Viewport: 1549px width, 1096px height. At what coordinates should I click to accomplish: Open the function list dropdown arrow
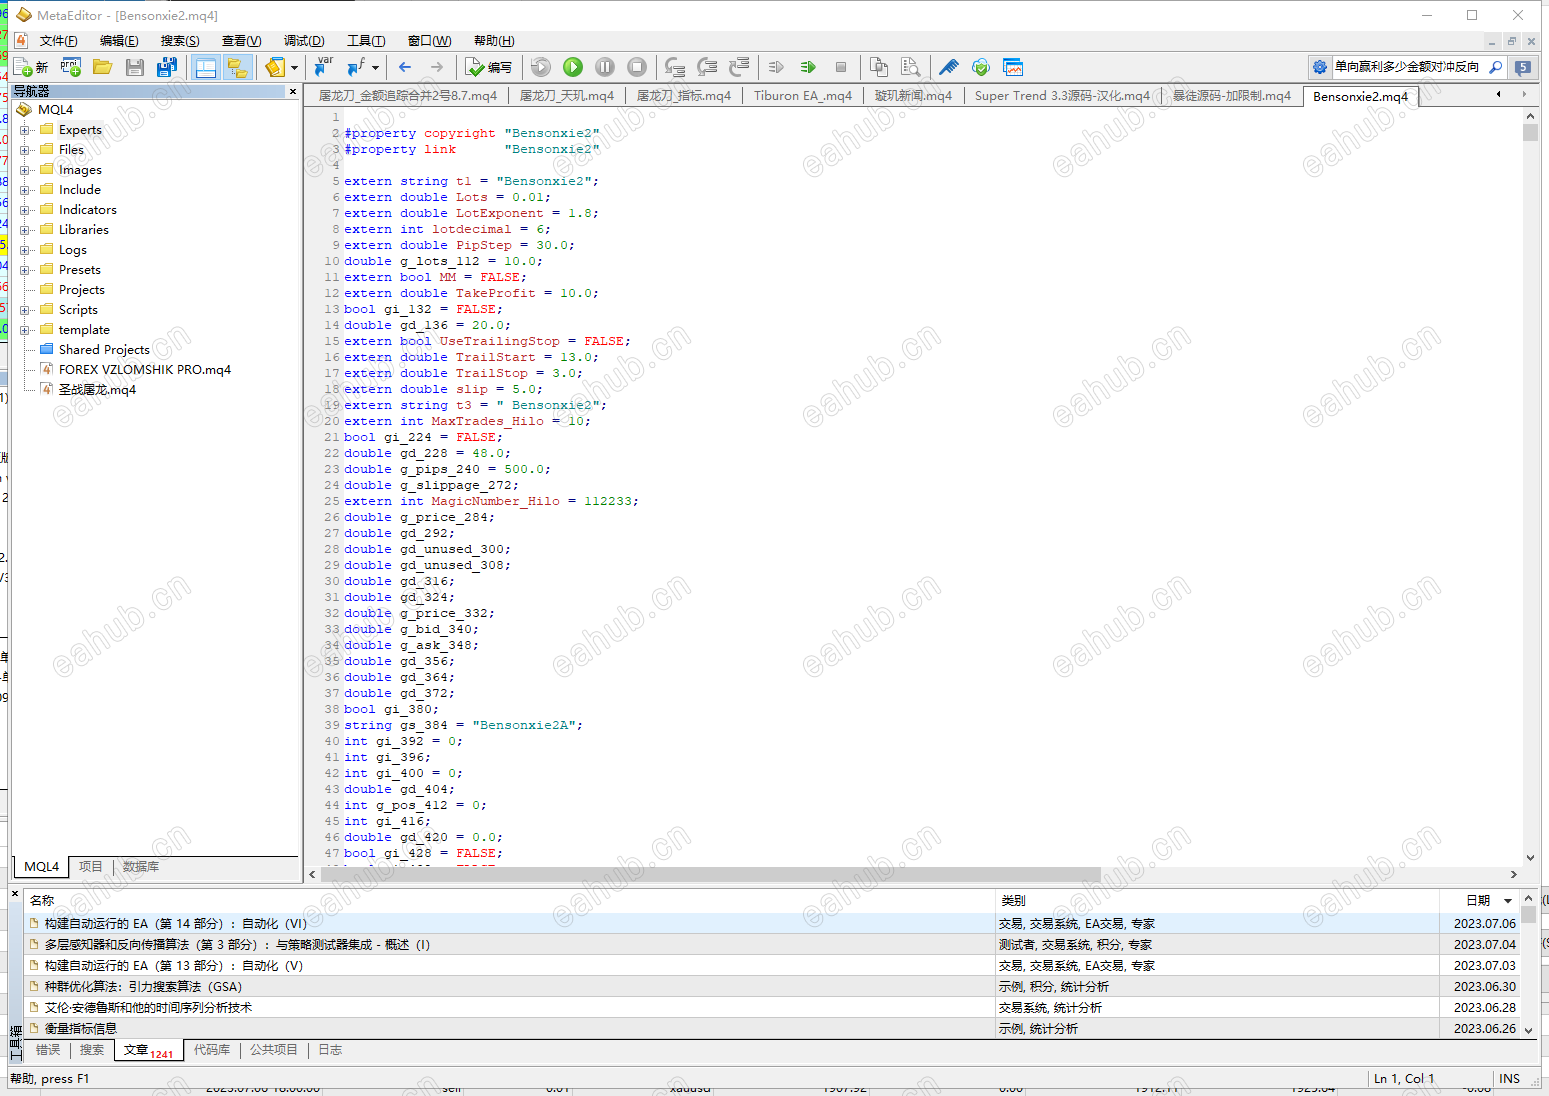pyautogui.click(x=375, y=67)
